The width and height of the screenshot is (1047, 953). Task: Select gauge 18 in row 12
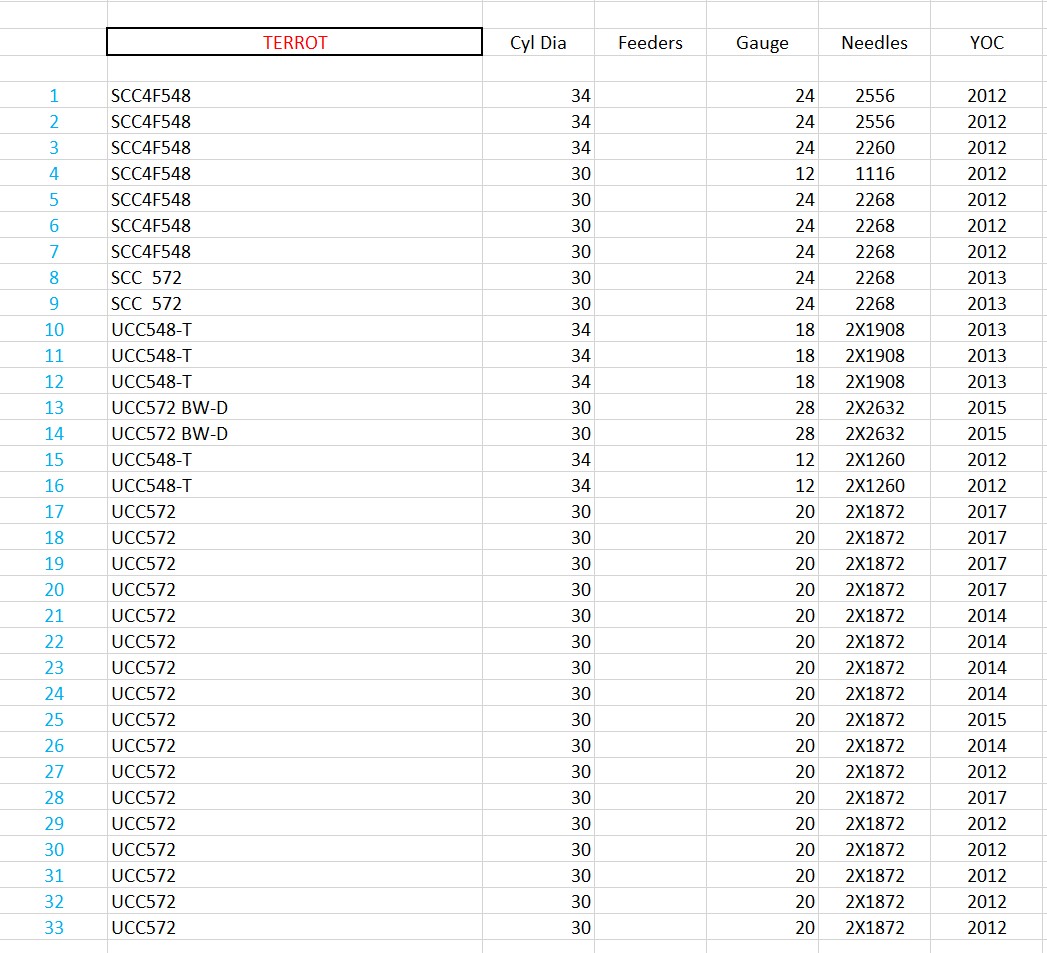click(x=763, y=382)
